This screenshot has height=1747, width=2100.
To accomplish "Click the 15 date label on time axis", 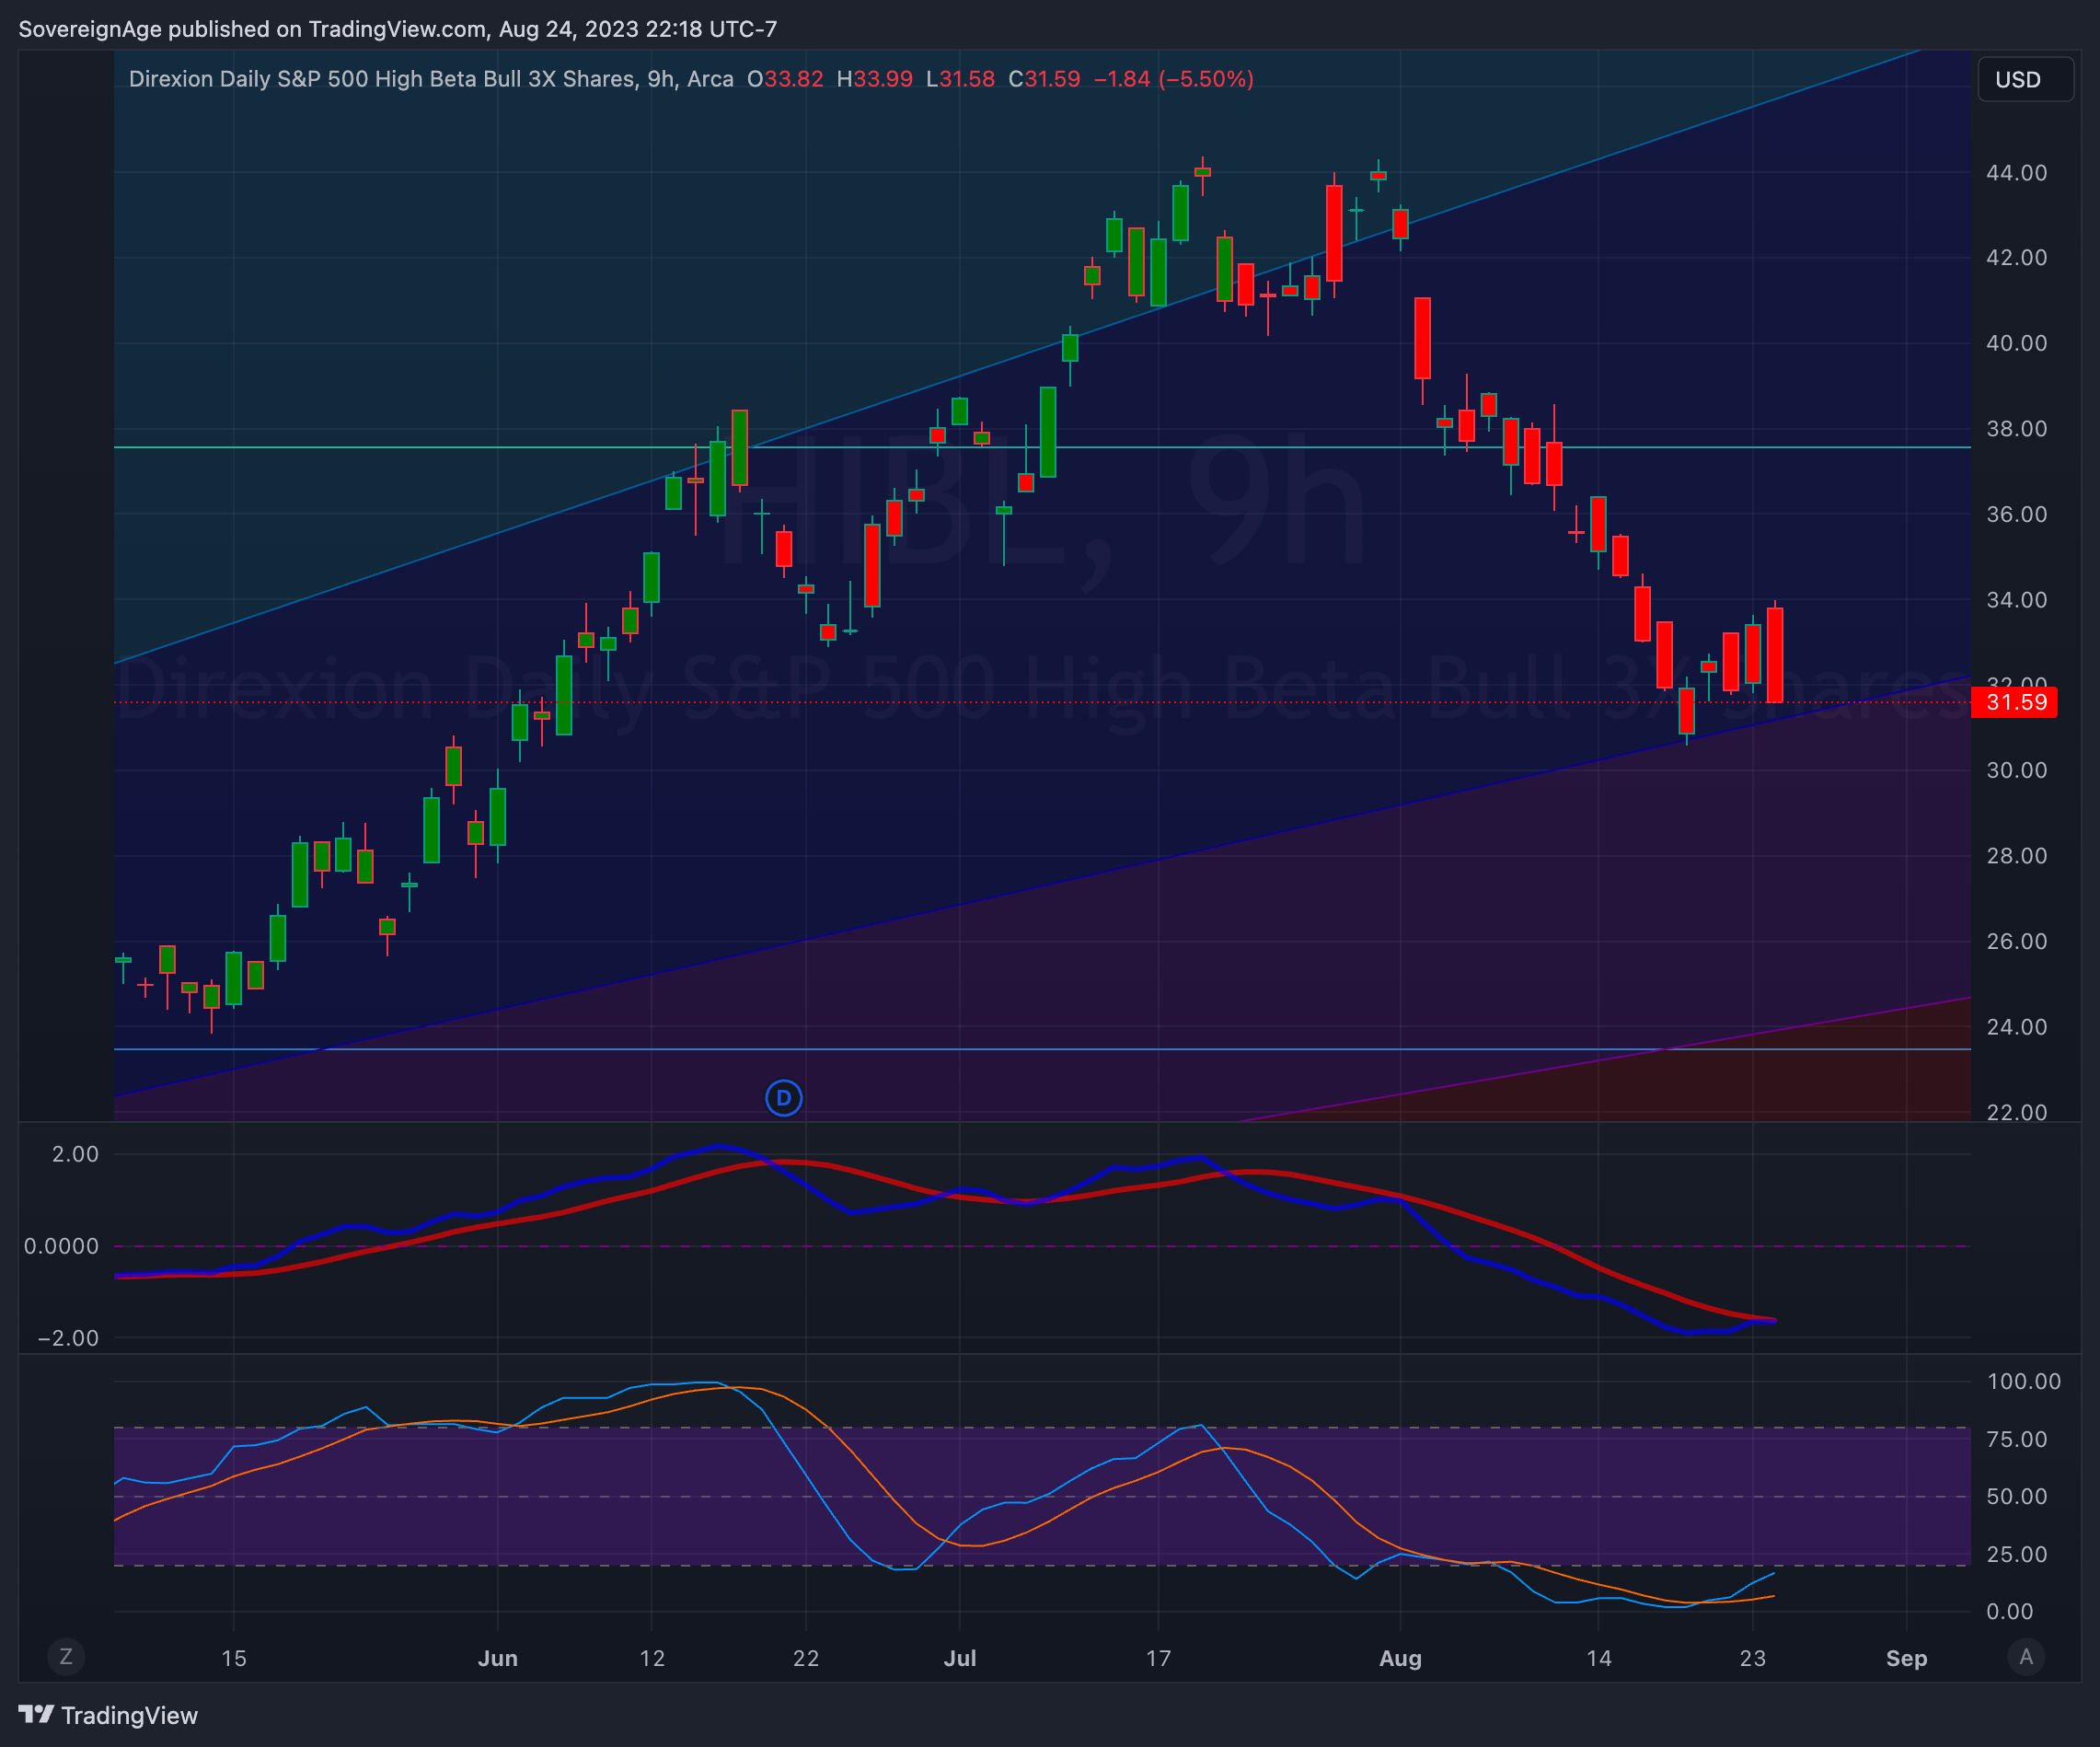I will pos(234,1658).
